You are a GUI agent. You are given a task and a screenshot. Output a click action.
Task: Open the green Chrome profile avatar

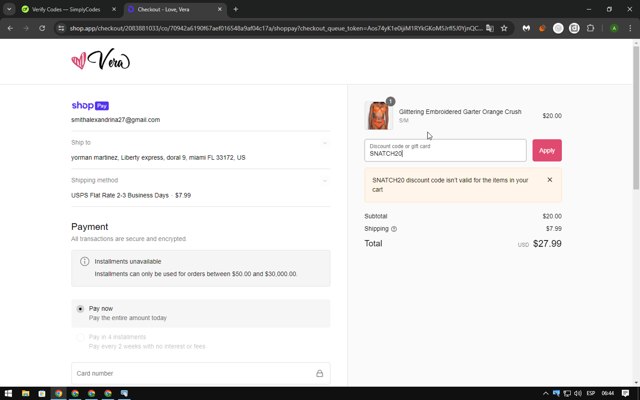tap(614, 28)
